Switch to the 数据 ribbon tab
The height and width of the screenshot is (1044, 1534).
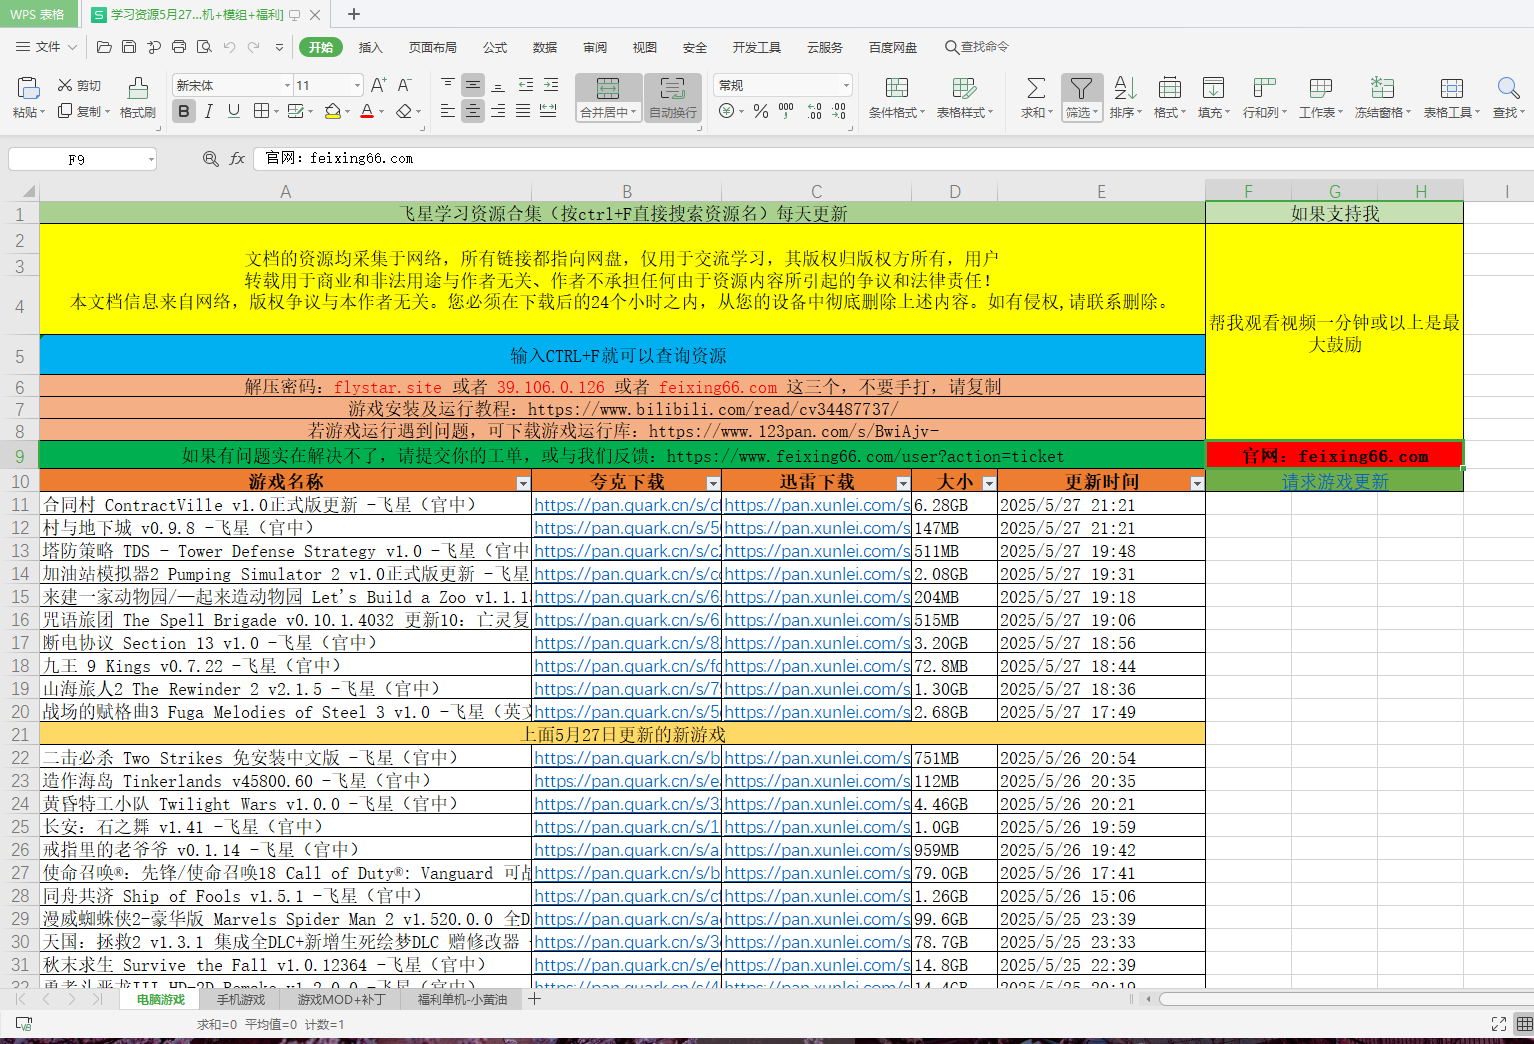click(545, 47)
